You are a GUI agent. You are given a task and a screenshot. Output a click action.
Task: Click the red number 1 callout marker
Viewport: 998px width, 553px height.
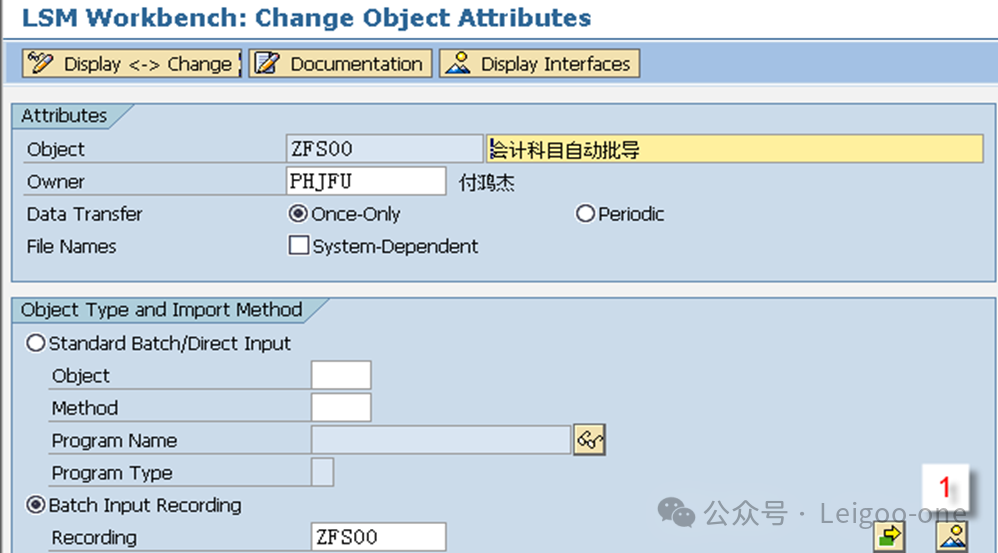point(942,489)
